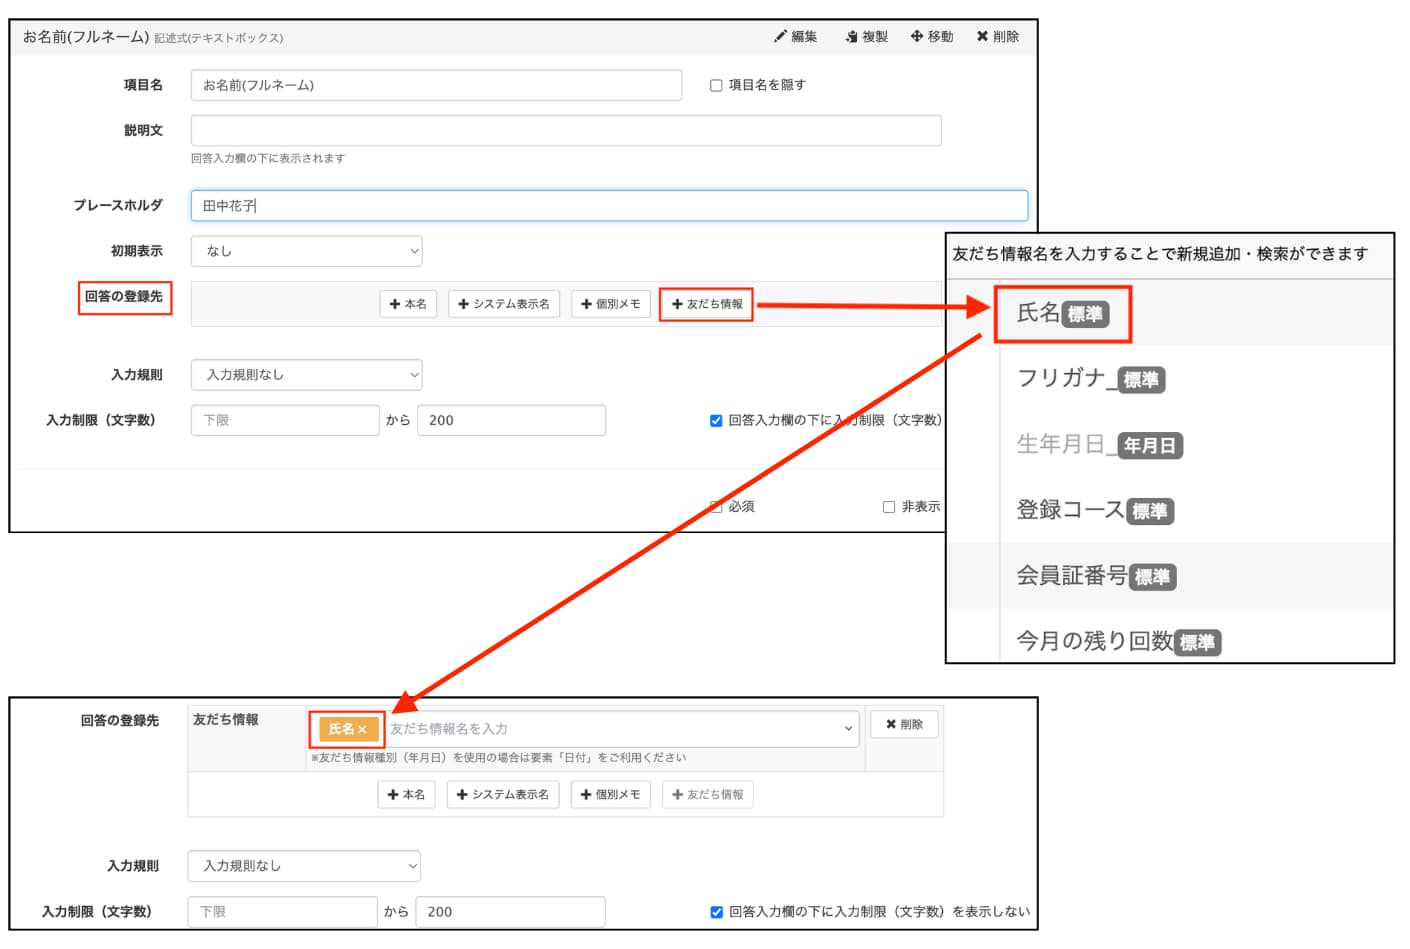Toggle the 必須 checkbox
The height and width of the screenshot is (949, 1410).
[x=716, y=507]
